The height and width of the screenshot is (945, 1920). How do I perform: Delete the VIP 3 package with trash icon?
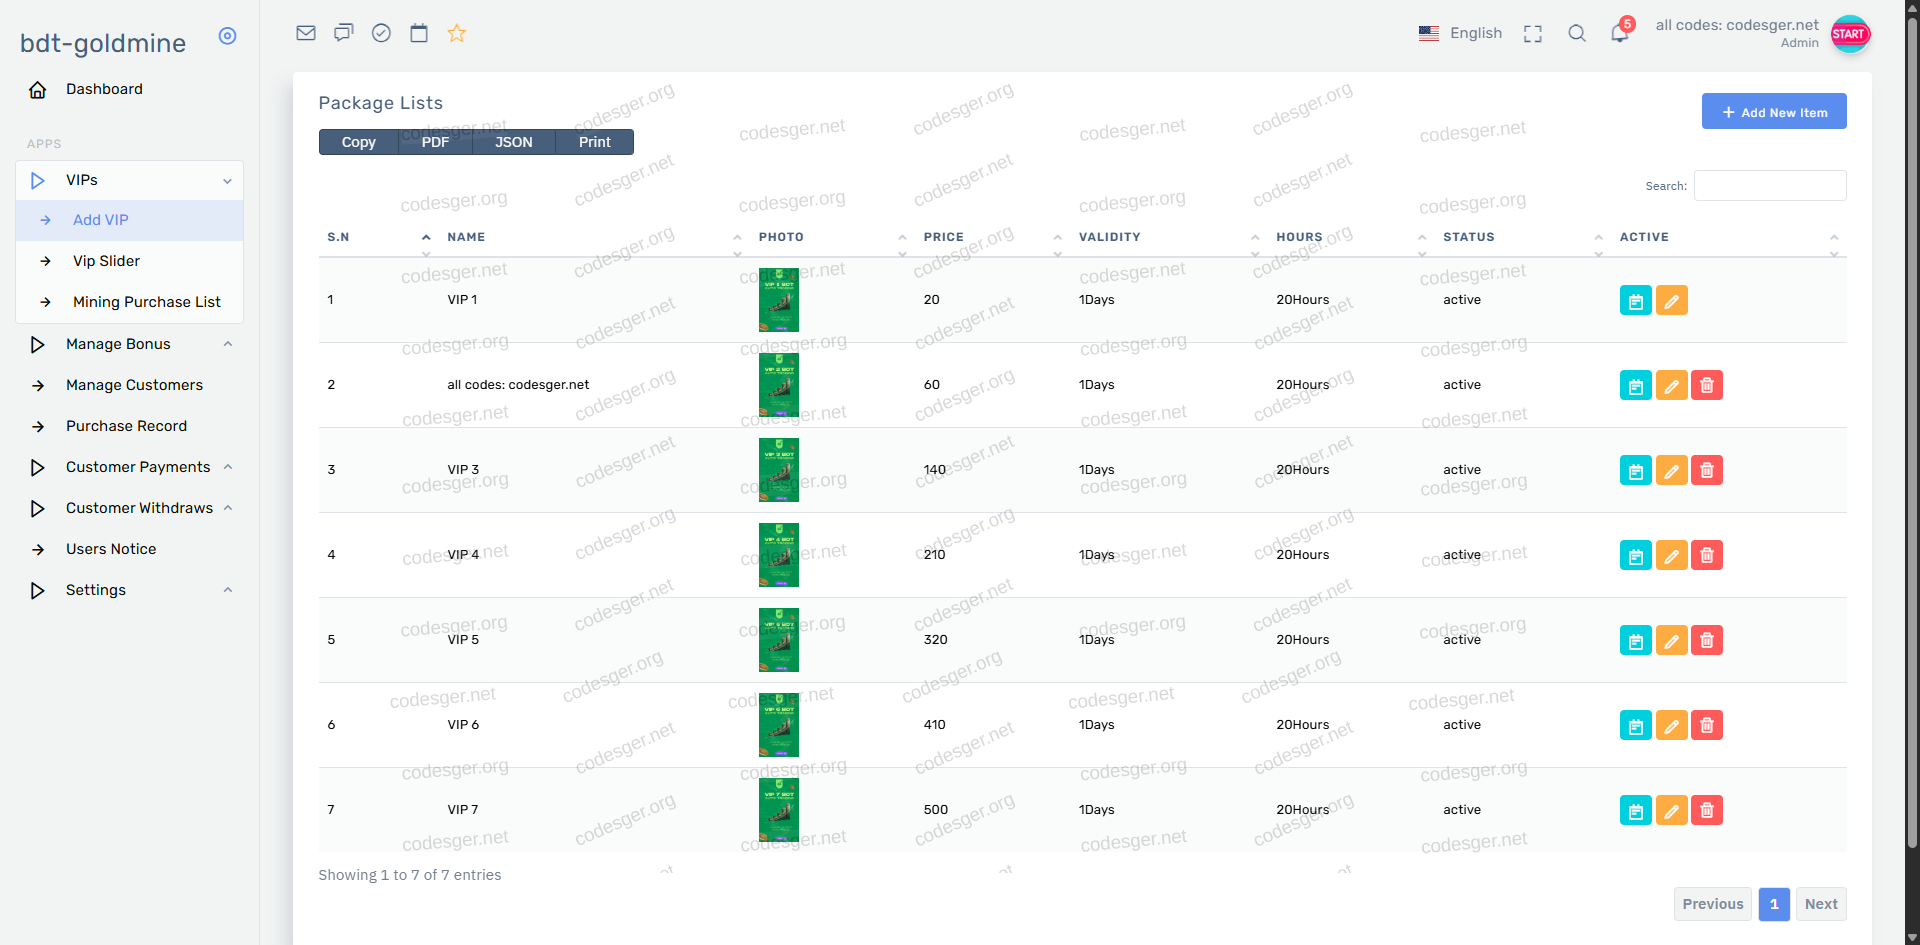click(x=1707, y=470)
